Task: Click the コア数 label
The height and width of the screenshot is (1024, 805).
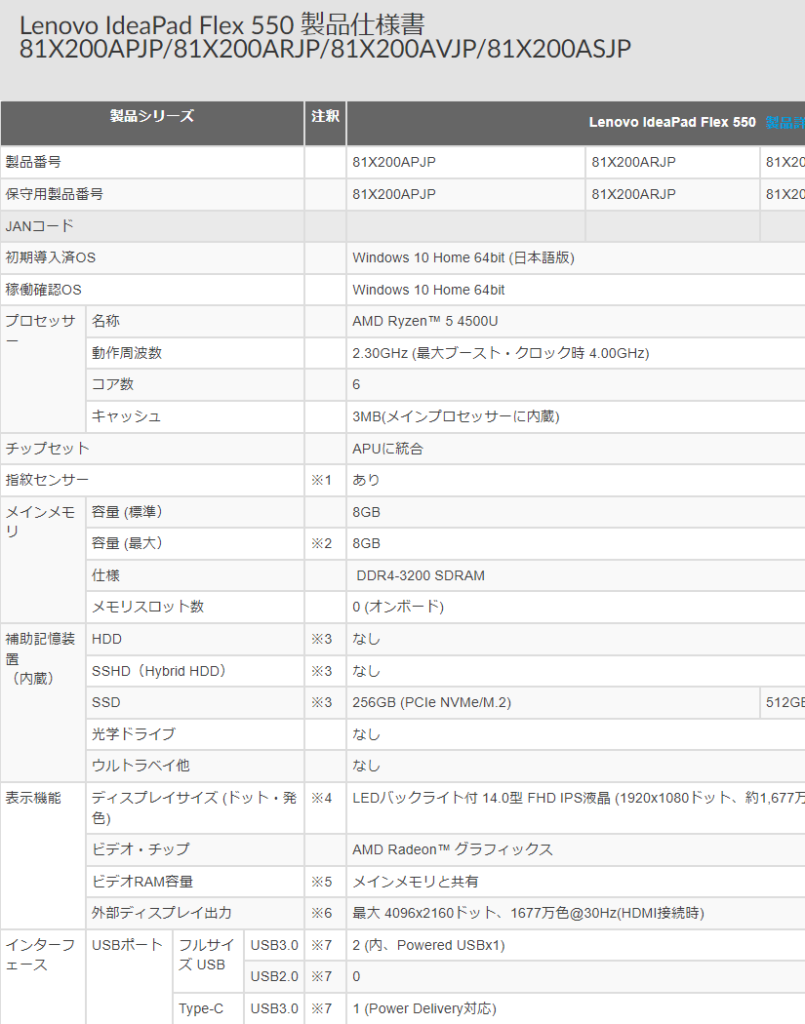Action: tap(112, 384)
